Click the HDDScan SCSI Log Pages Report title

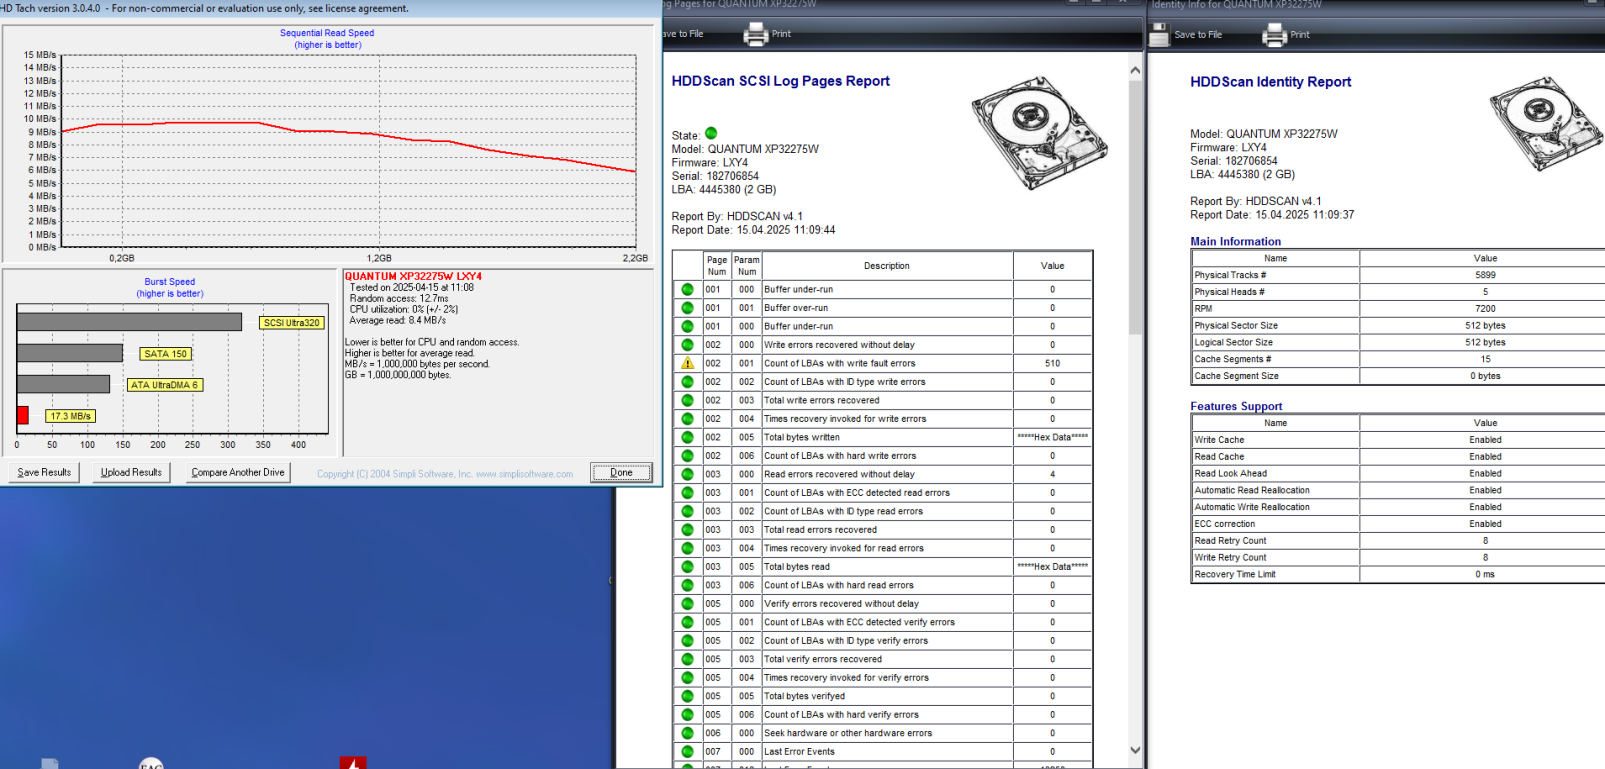[x=780, y=81]
